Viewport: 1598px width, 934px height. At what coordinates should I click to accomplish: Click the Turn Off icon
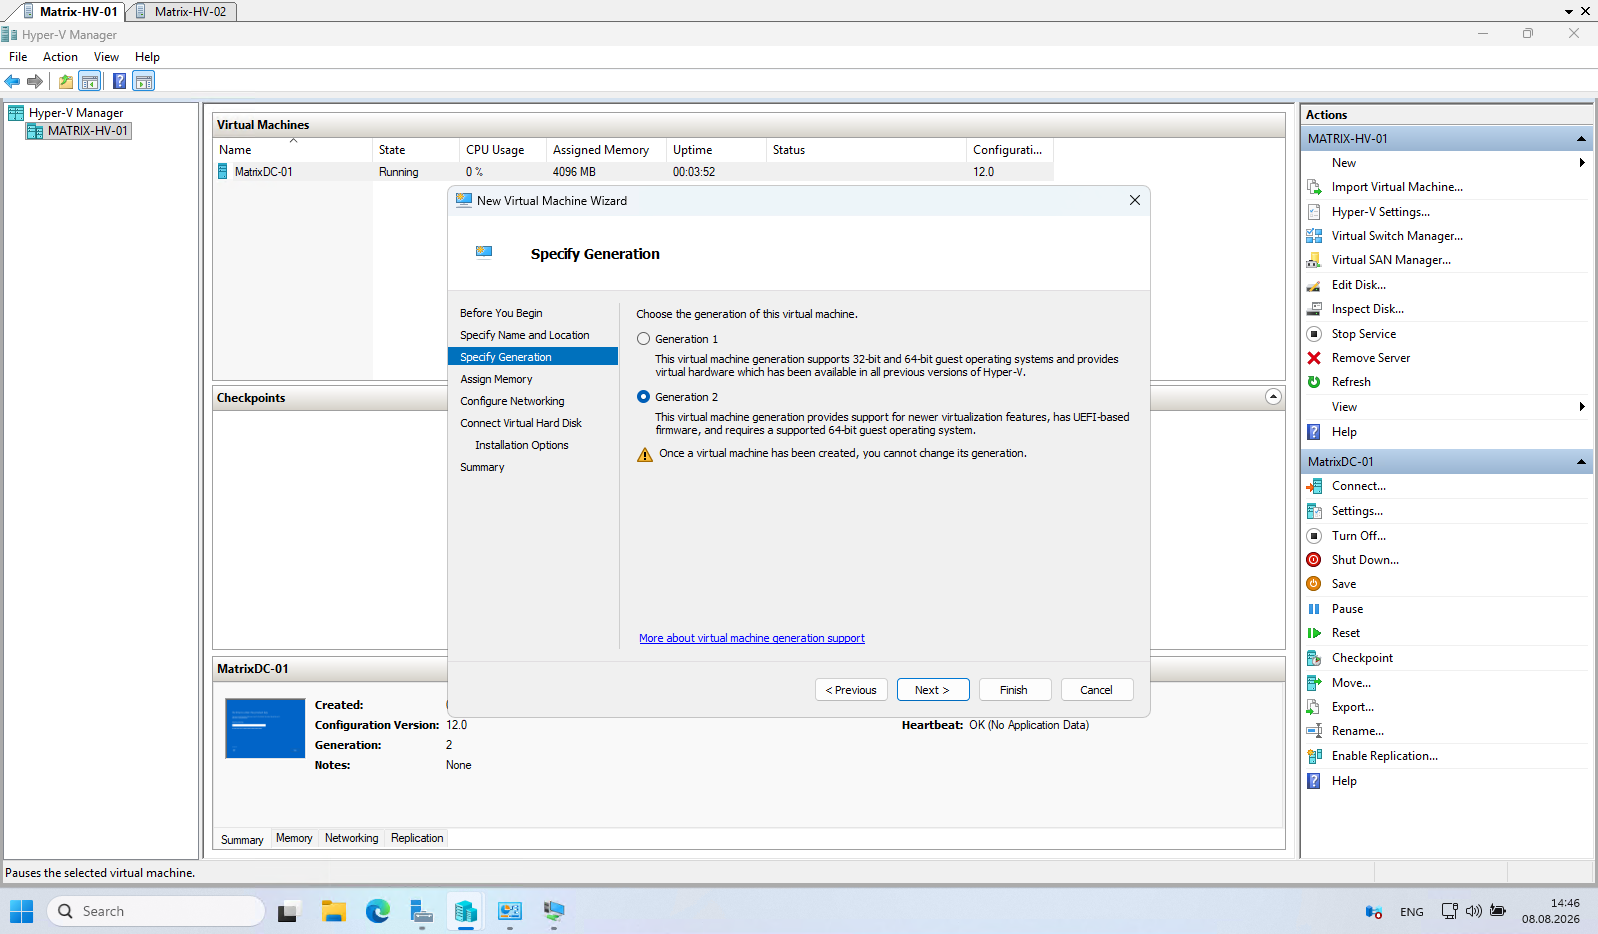point(1314,536)
